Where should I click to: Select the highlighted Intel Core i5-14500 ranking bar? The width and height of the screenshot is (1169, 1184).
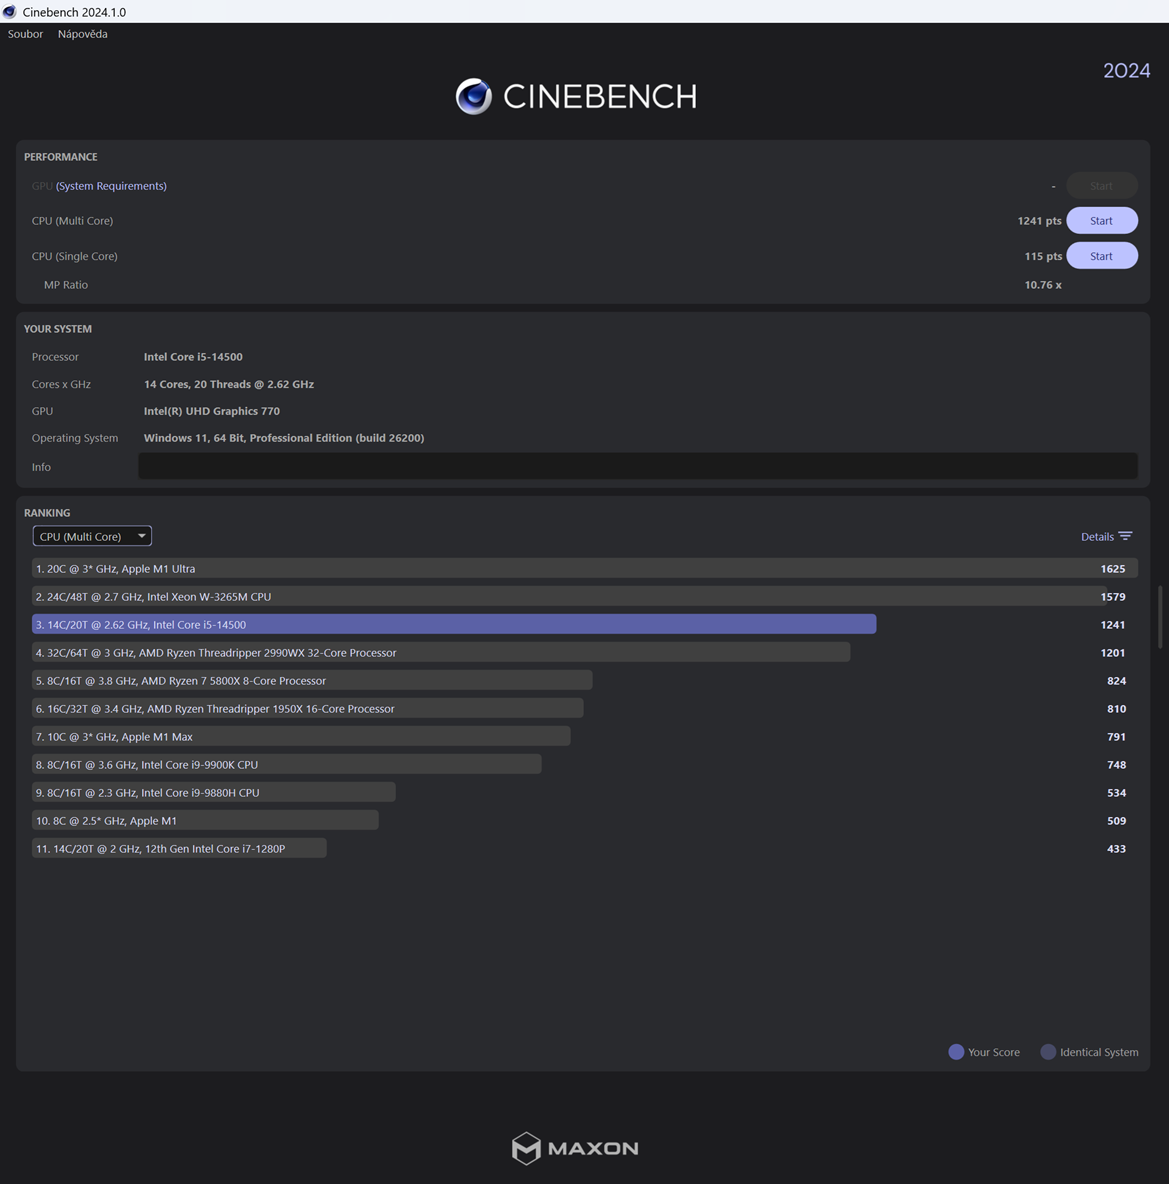(454, 624)
